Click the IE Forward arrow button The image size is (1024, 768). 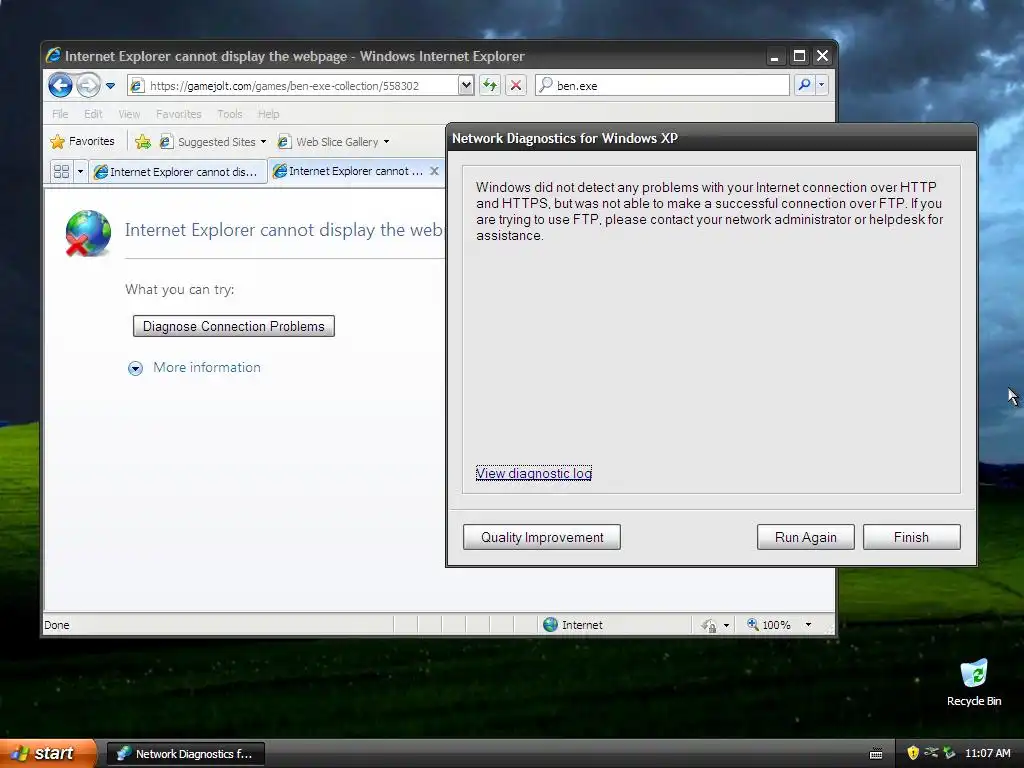coord(88,85)
